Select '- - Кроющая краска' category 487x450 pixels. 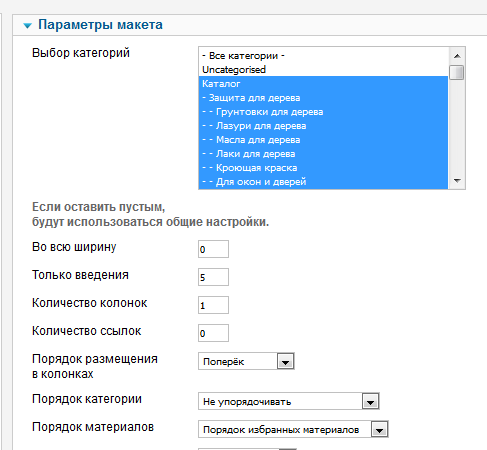[x=323, y=168]
